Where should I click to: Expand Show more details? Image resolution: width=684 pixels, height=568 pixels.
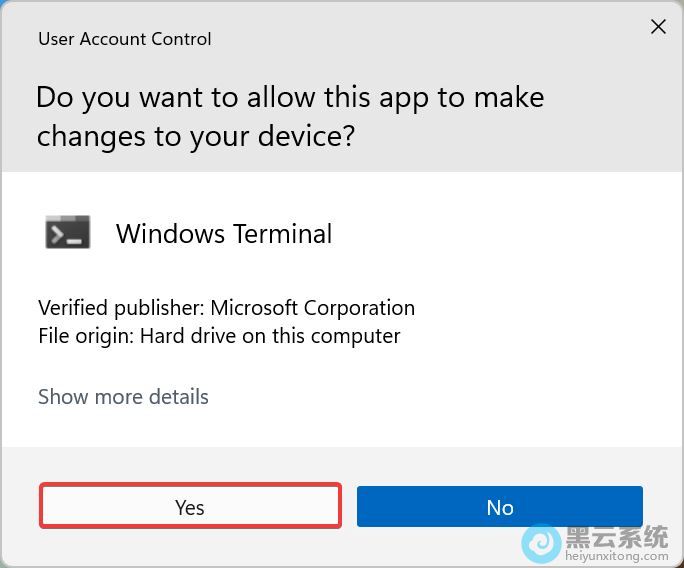click(123, 397)
